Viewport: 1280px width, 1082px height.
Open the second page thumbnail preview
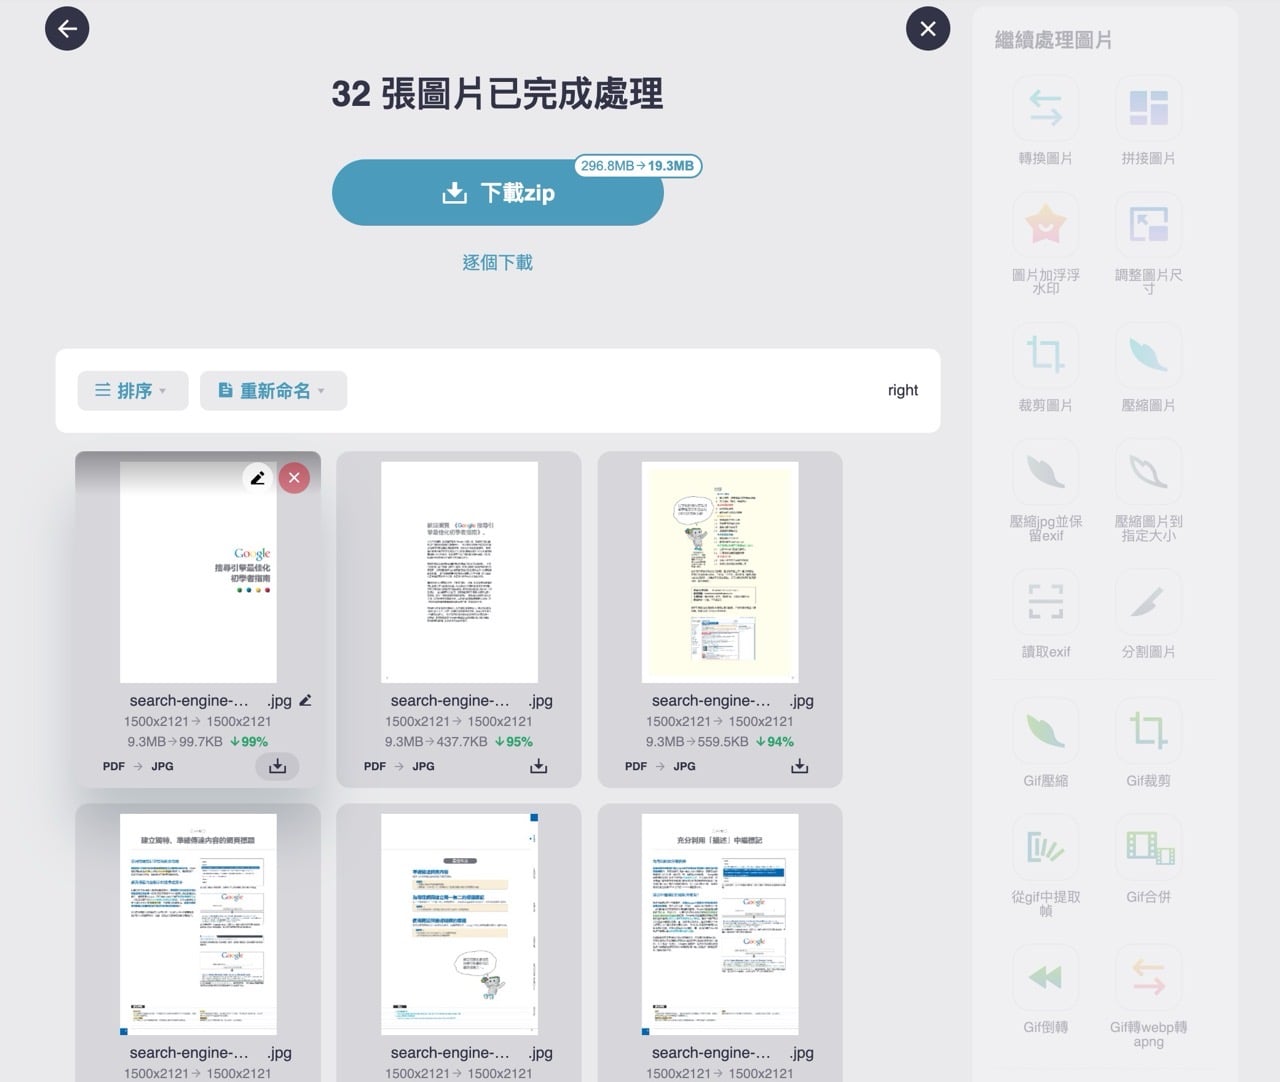coord(459,572)
